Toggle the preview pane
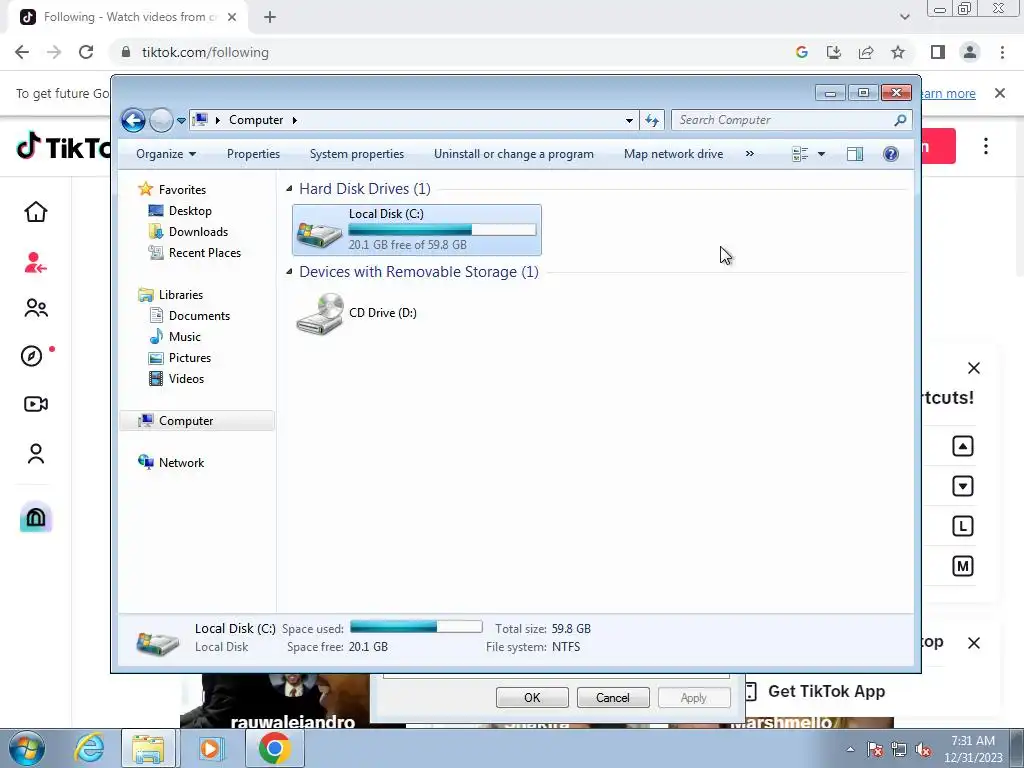1024x768 pixels. [x=855, y=154]
